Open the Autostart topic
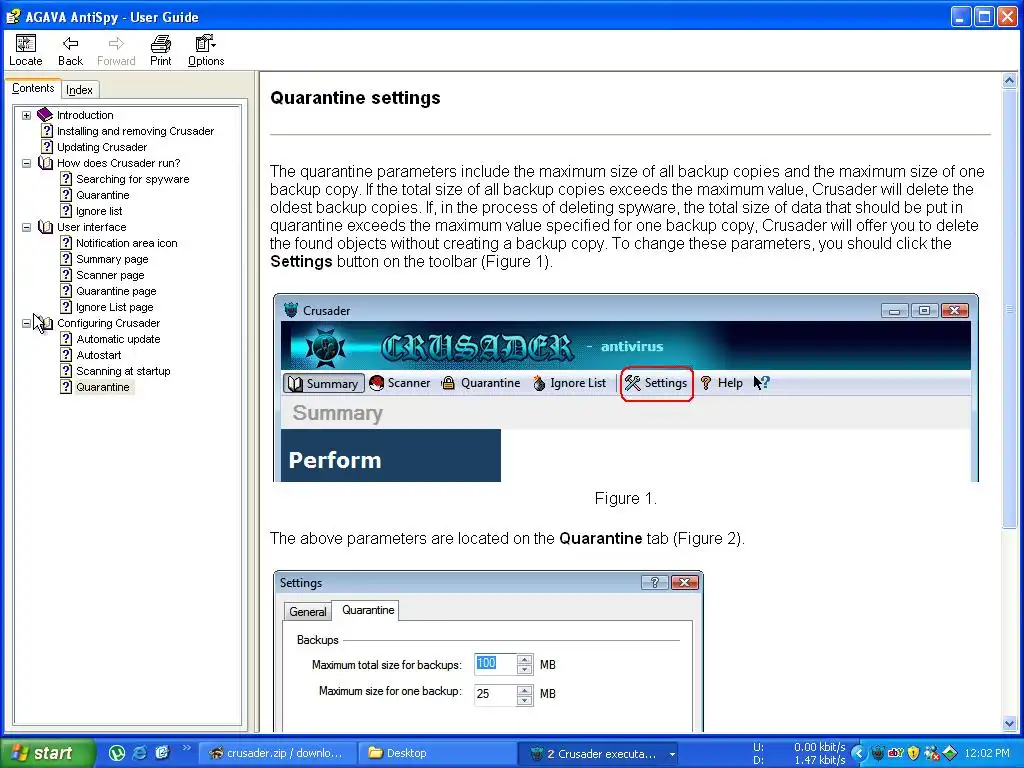This screenshot has height=768, width=1024. click(x=99, y=355)
